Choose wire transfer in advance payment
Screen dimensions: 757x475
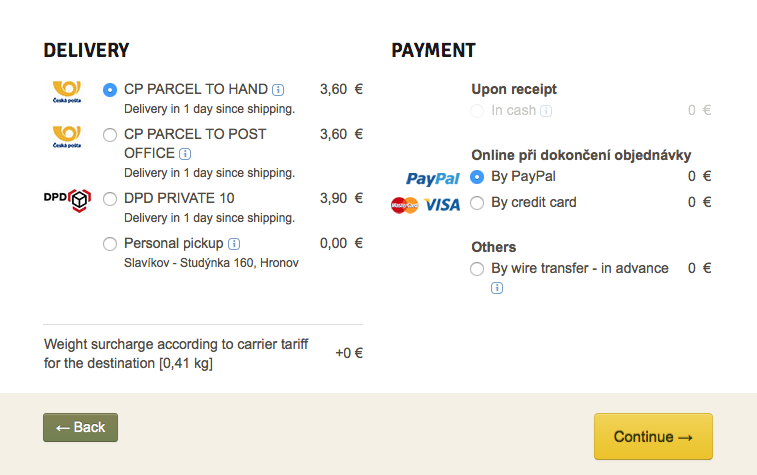(x=477, y=269)
